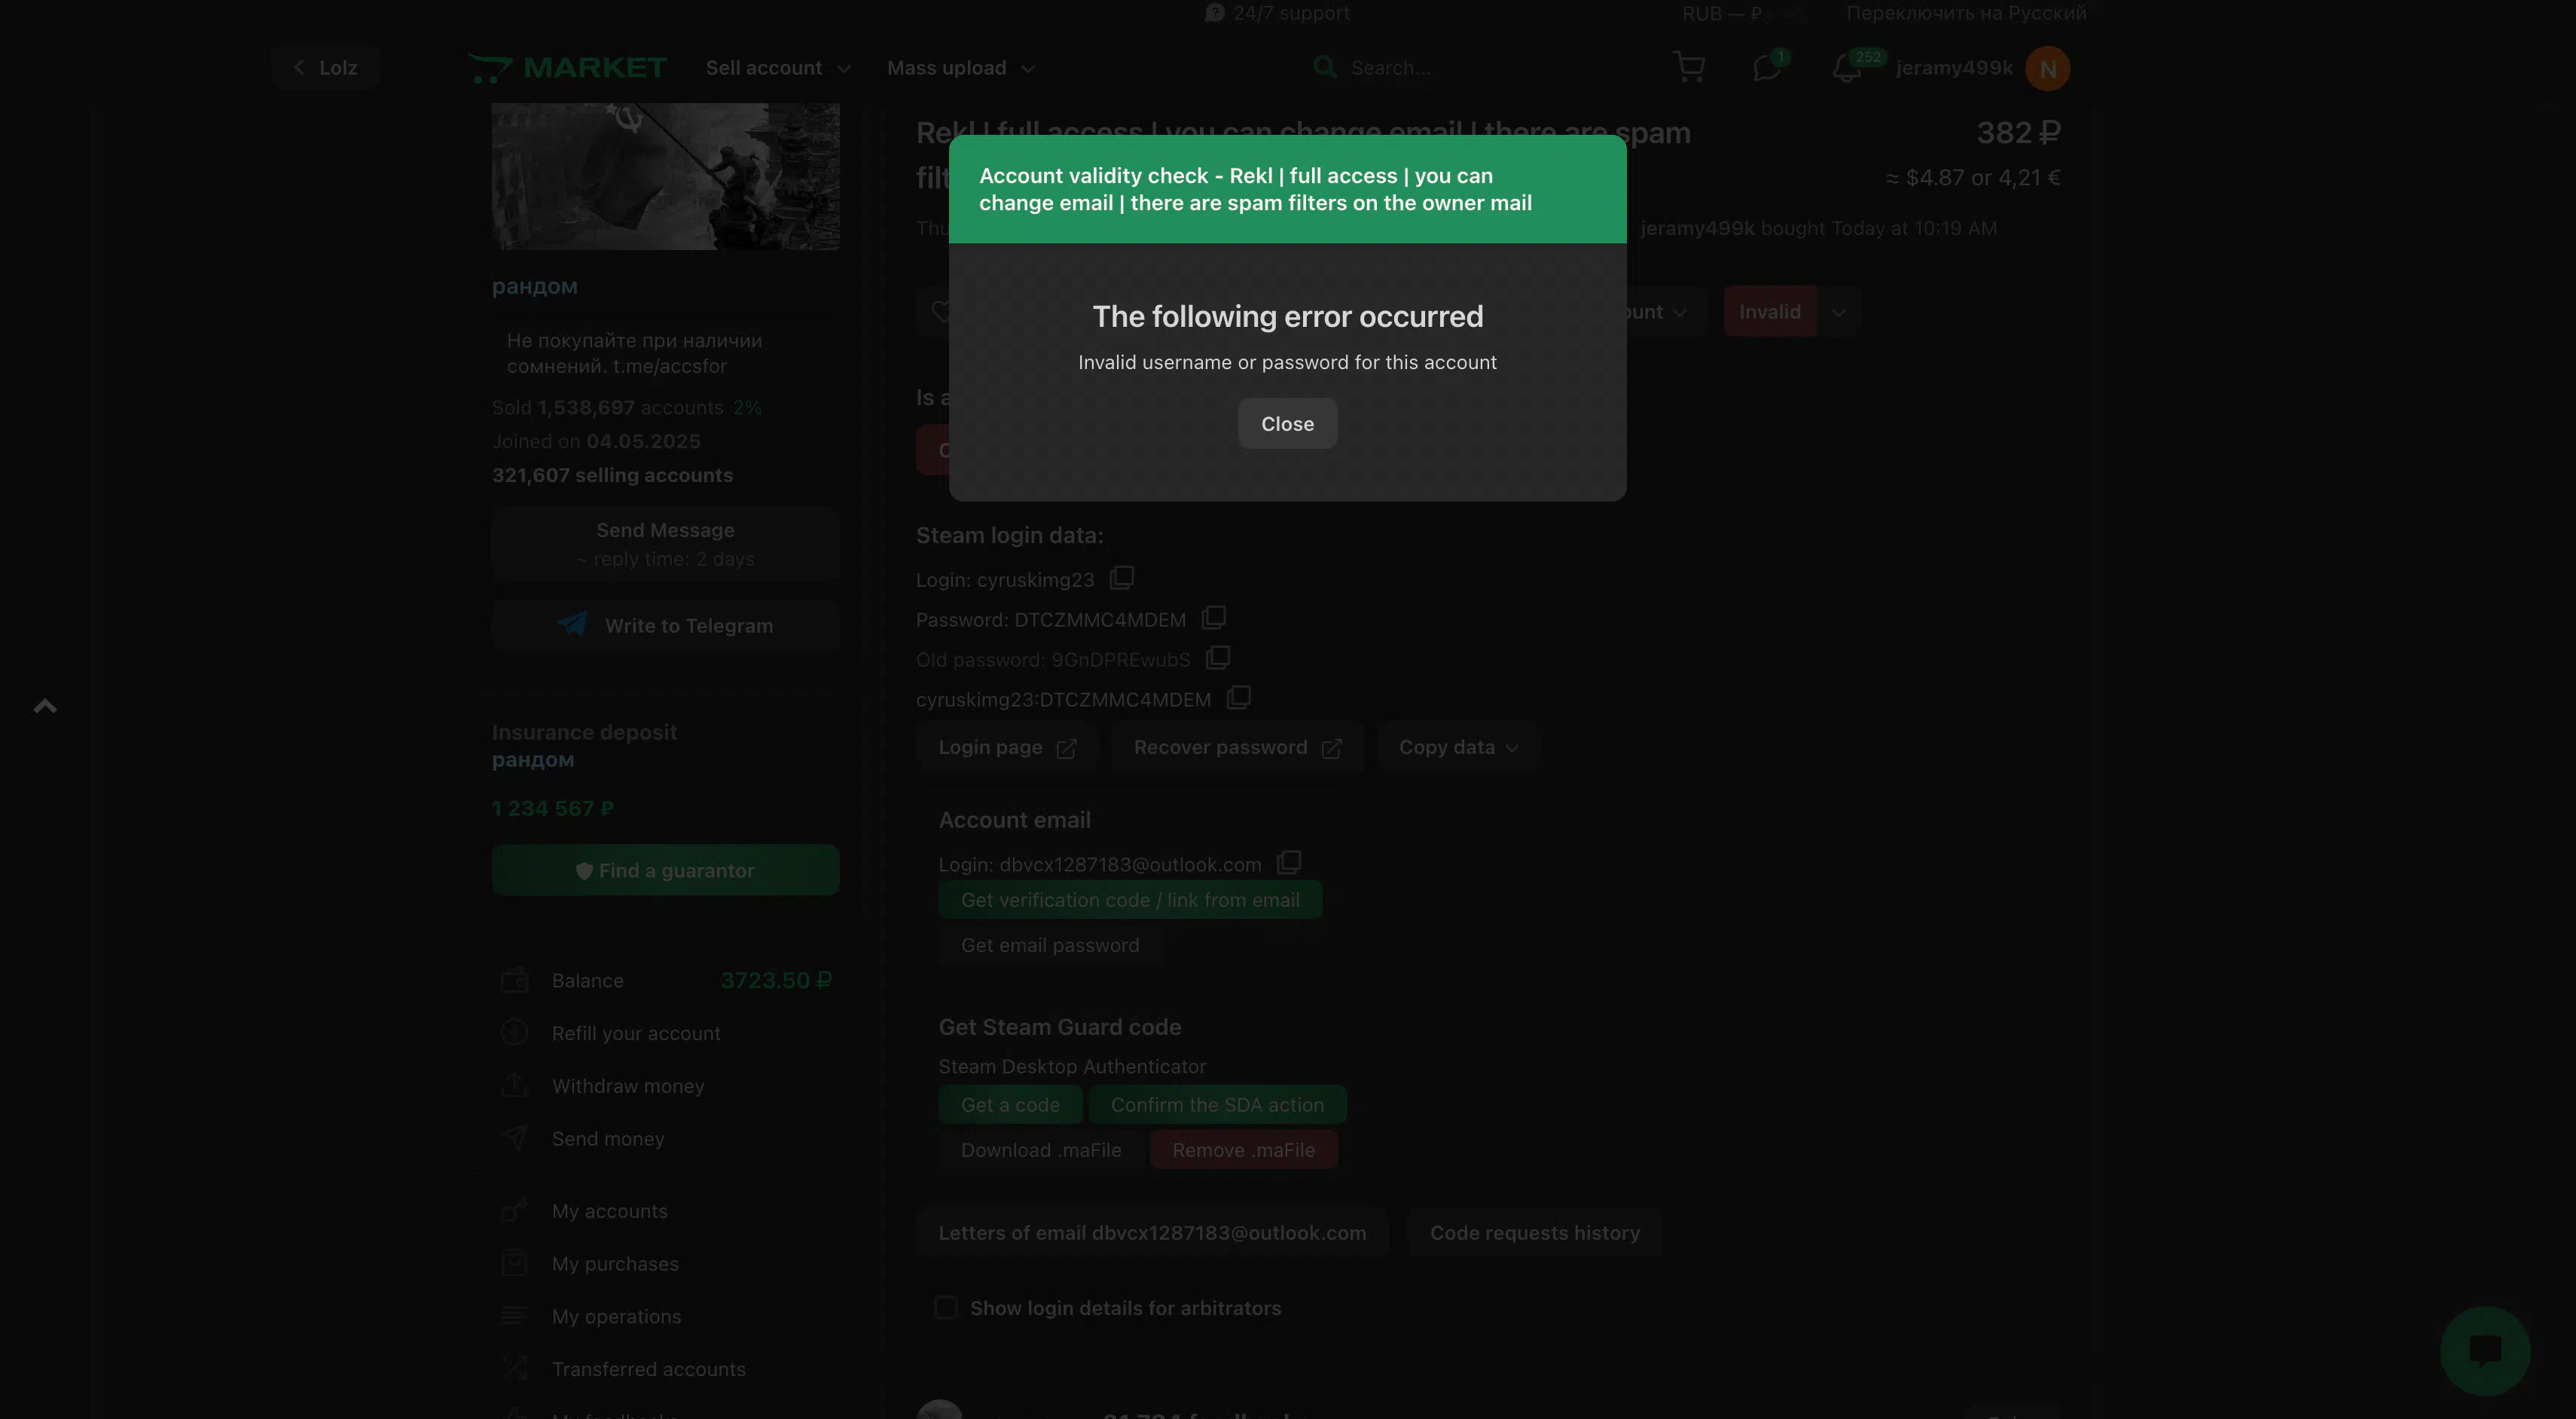The image size is (2576, 1419).
Task: Close the account validity error dialog
Action: pos(1287,423)
